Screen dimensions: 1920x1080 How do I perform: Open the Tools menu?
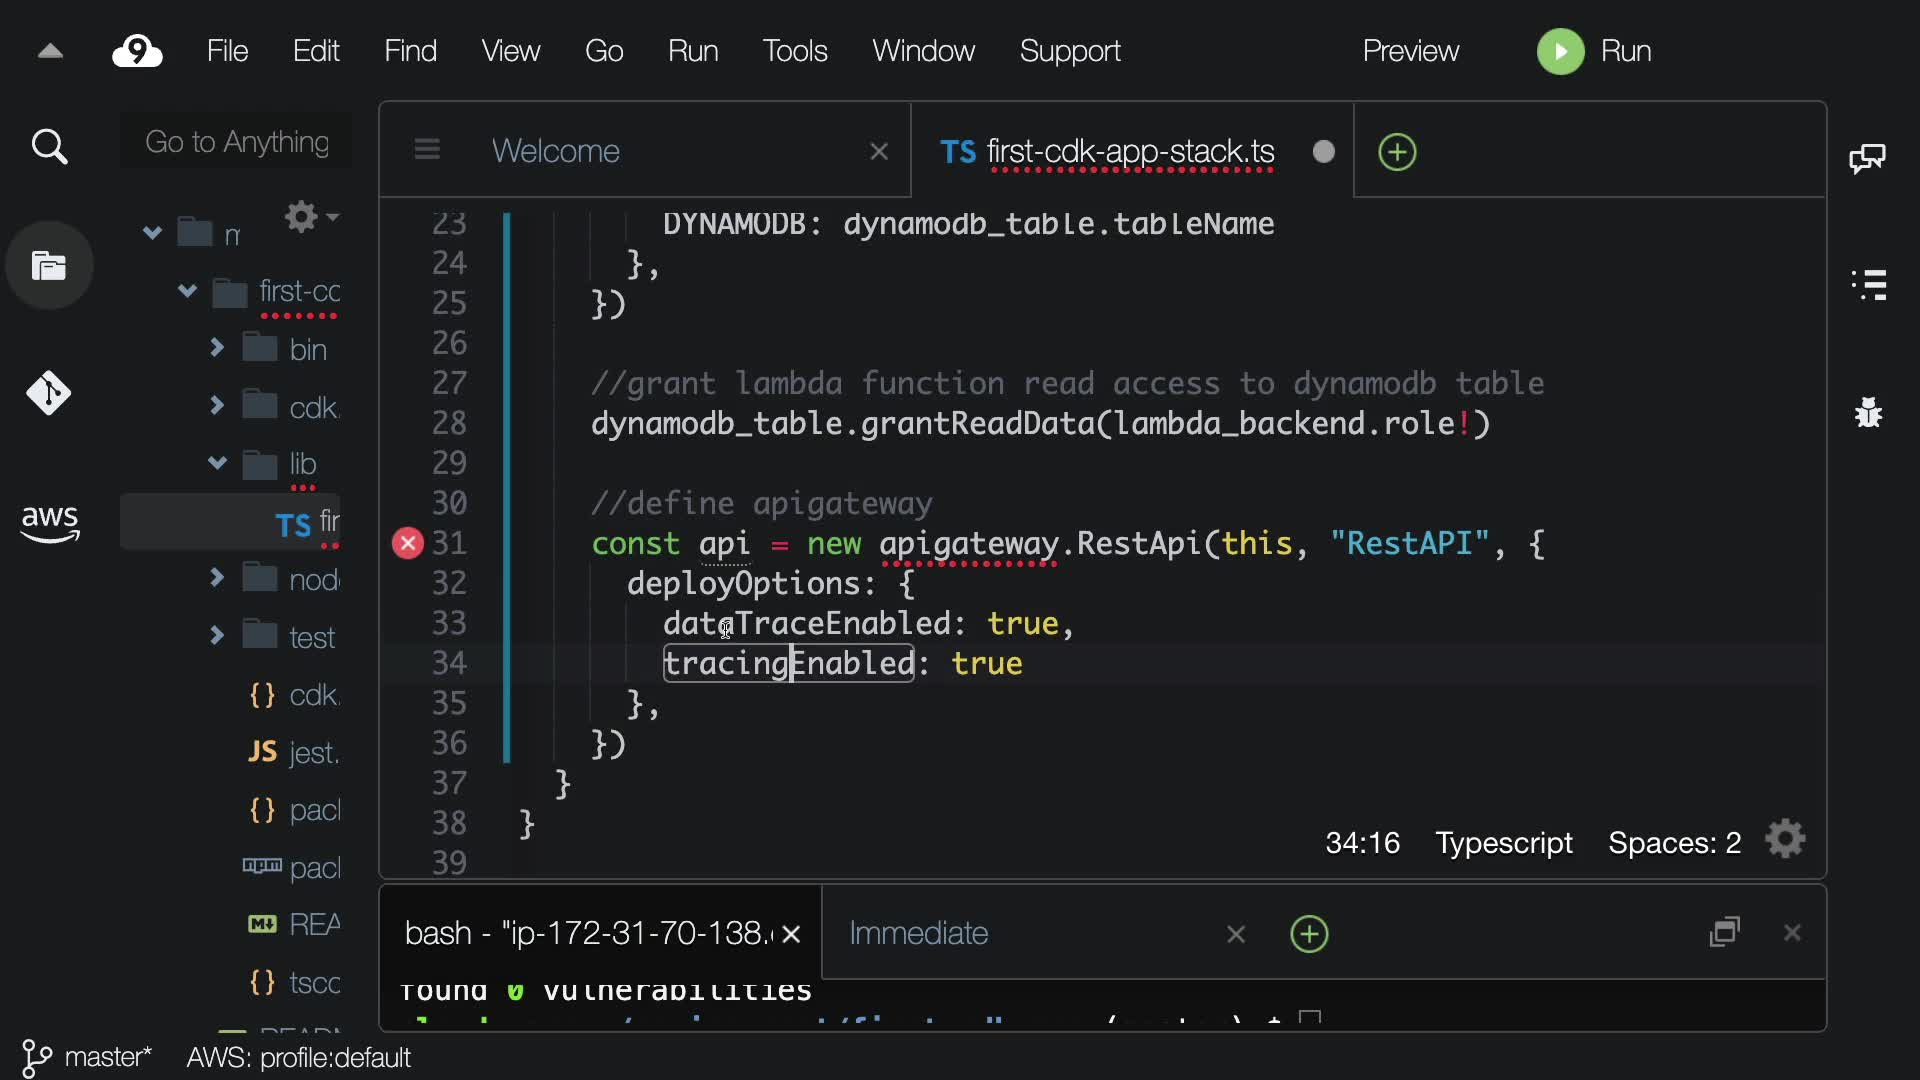[794, 51]
